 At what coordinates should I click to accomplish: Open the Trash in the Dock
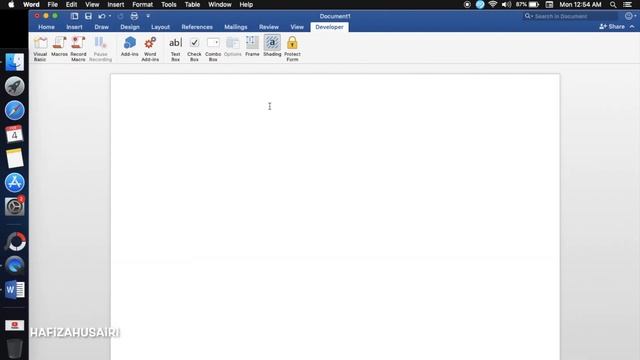click(14, 349)
